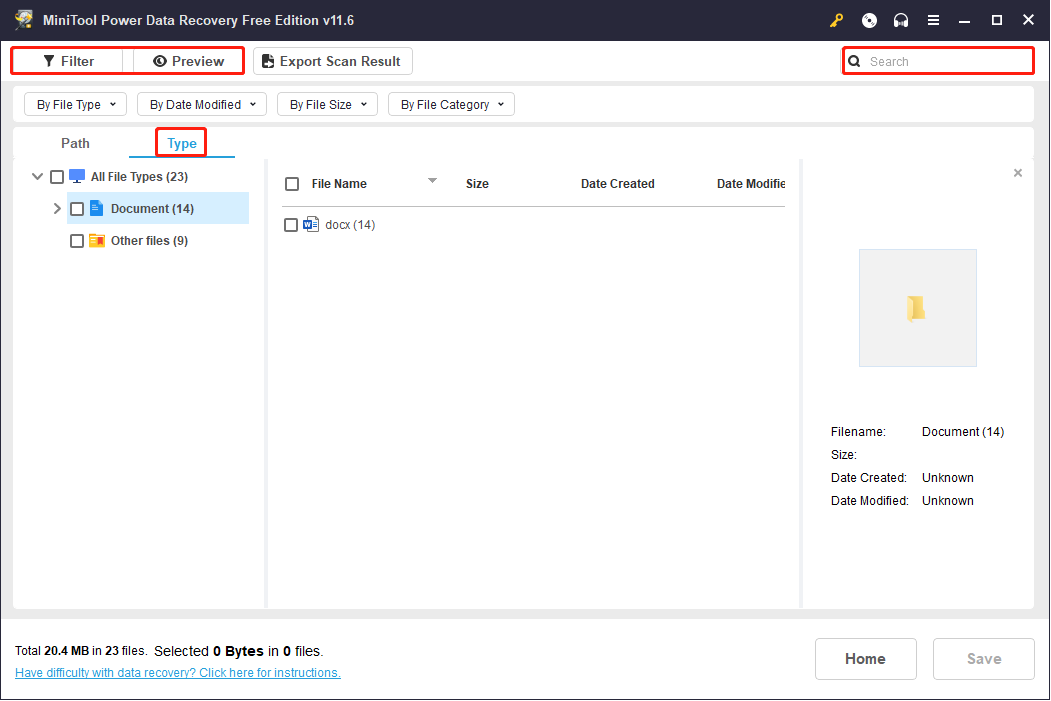Select the Type tab
The height and width of the screenshot is (701, 1051).
coord(182,143)
